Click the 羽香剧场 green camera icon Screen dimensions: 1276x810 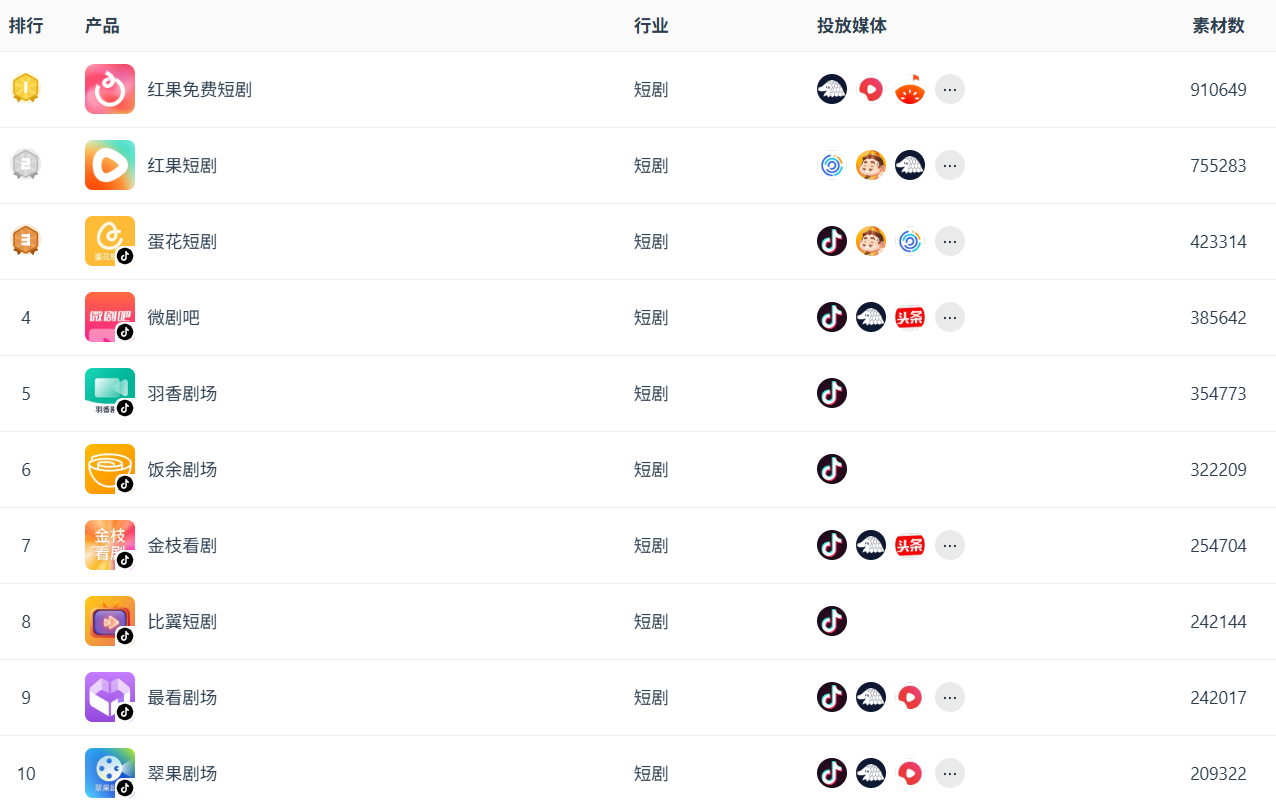coord(110,391)
